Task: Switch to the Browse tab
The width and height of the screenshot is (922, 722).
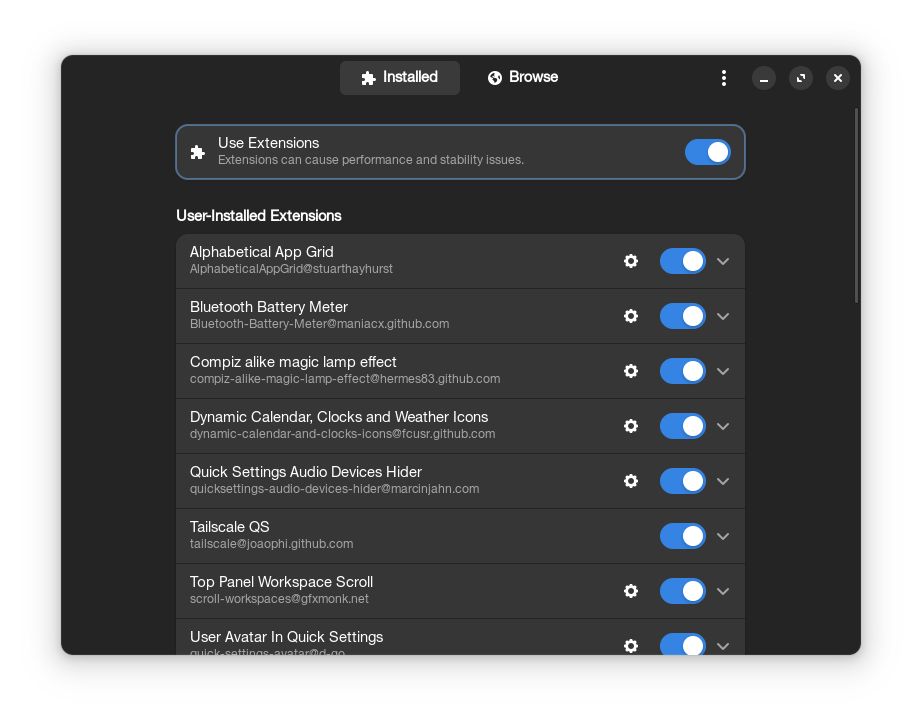Action: click(x=523, y=77)
